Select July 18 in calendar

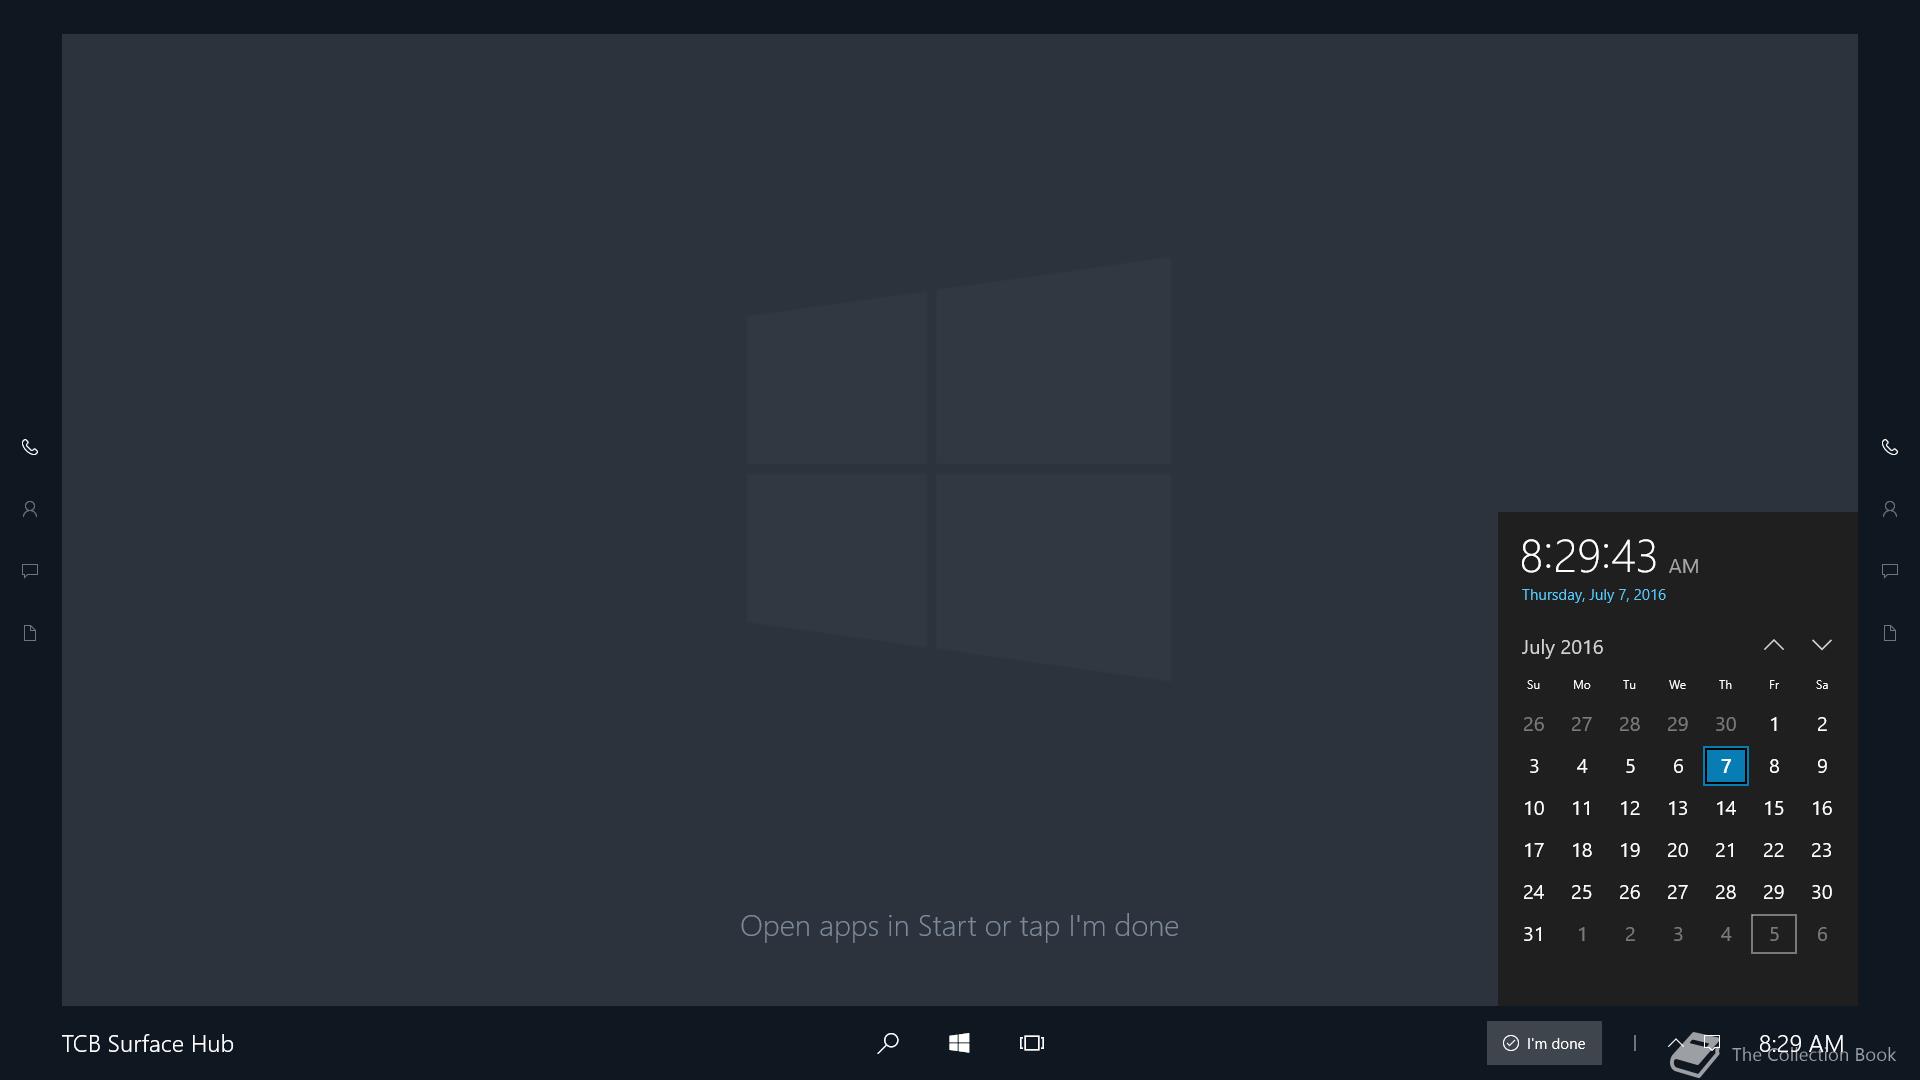(1582, 850)
